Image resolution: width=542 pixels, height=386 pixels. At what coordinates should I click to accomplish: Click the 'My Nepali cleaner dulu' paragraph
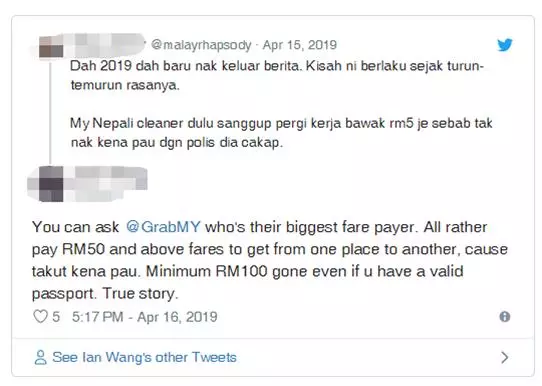[281, 133]
